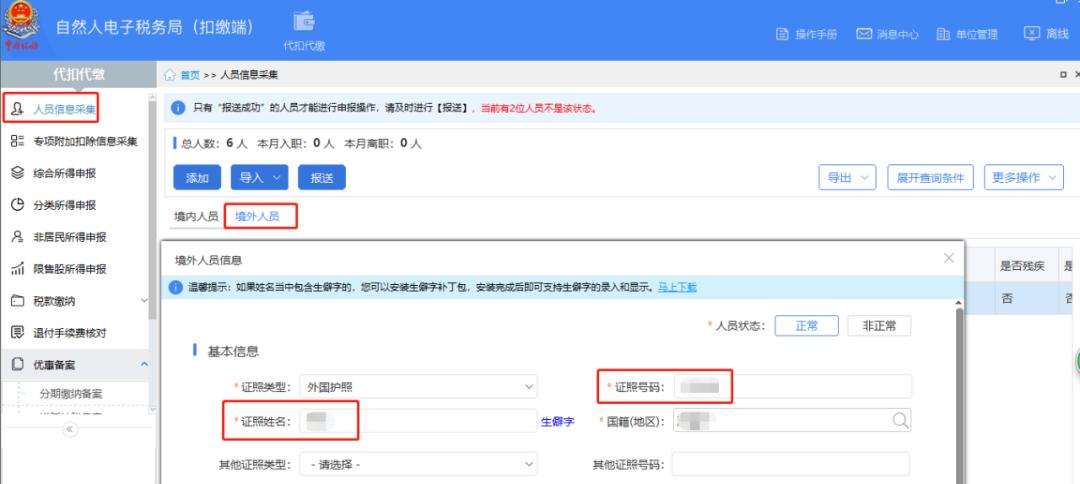The image size is (1080, 484).
Task: Click the 马上下载 download link
Action: (677, 287)
